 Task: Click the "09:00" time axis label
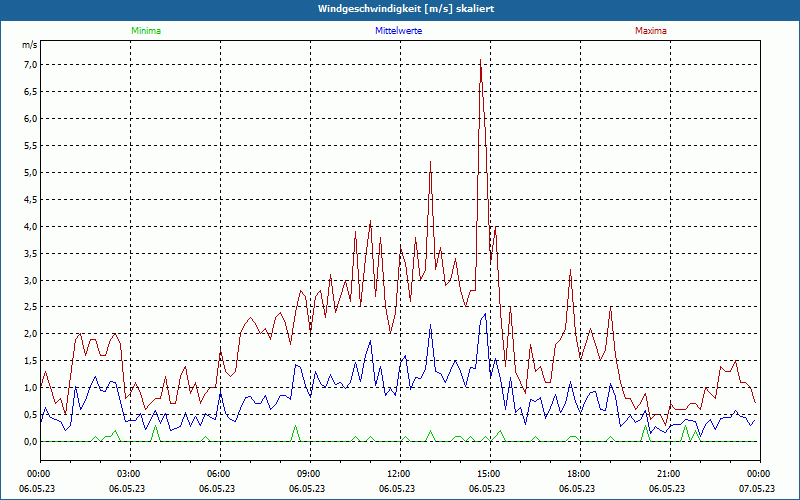coord(310,474)
